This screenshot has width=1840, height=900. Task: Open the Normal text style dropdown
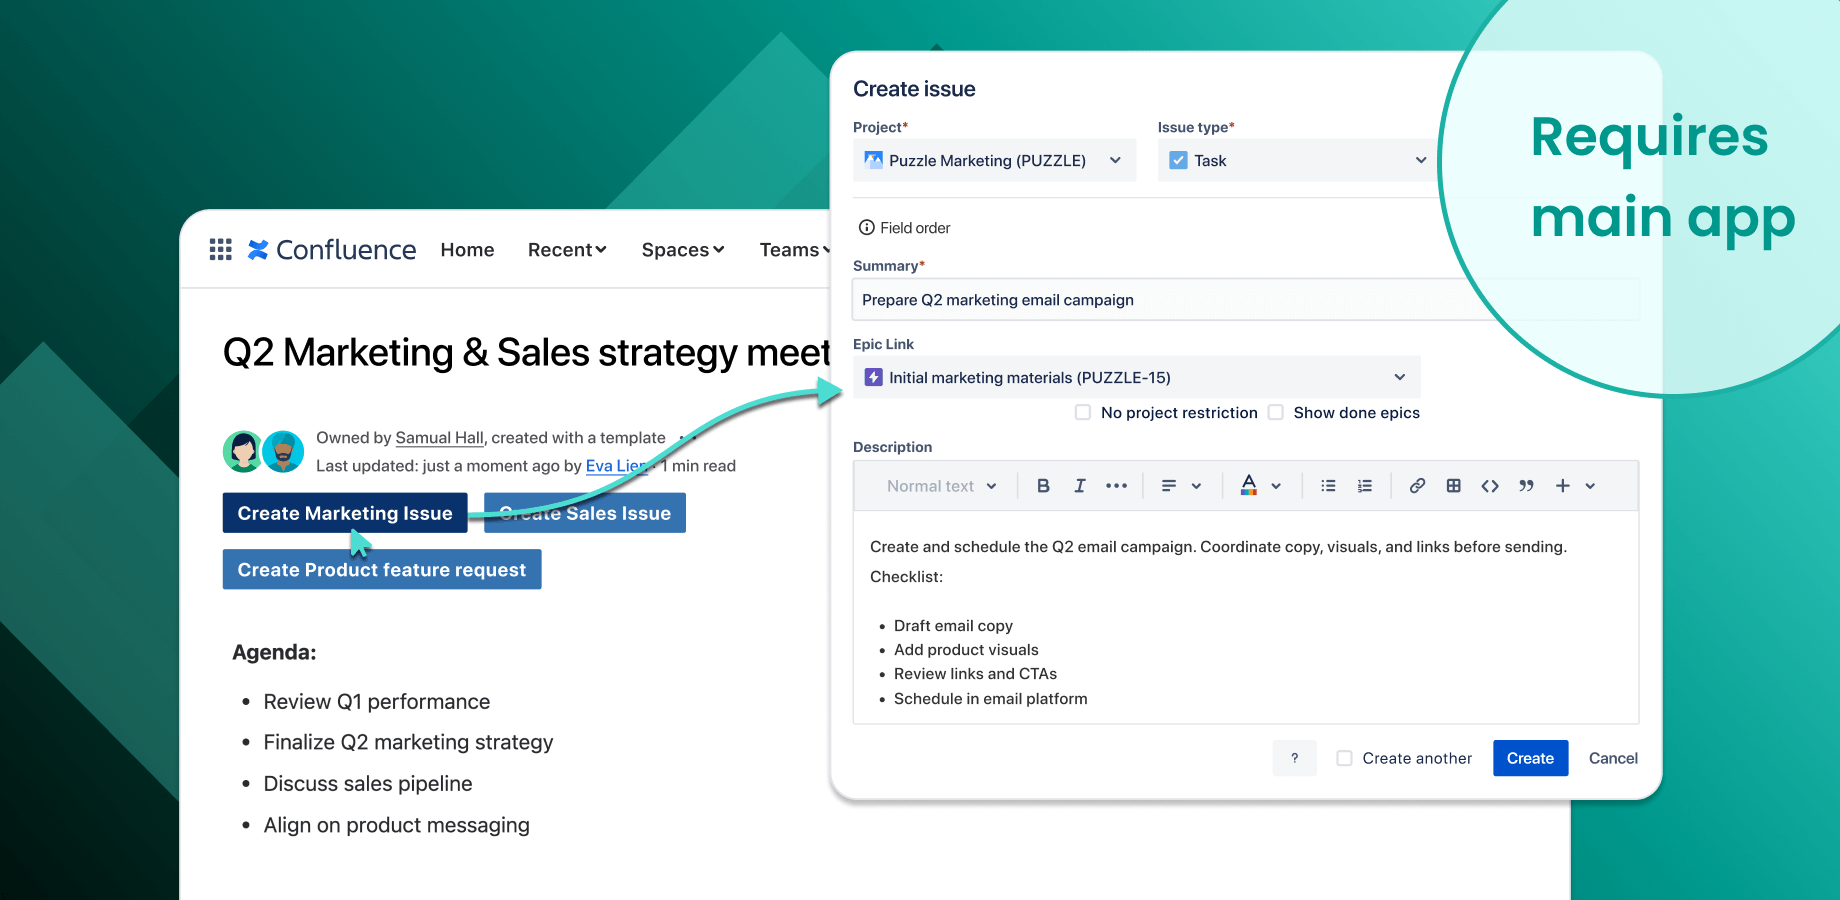[x=942, y=486]
